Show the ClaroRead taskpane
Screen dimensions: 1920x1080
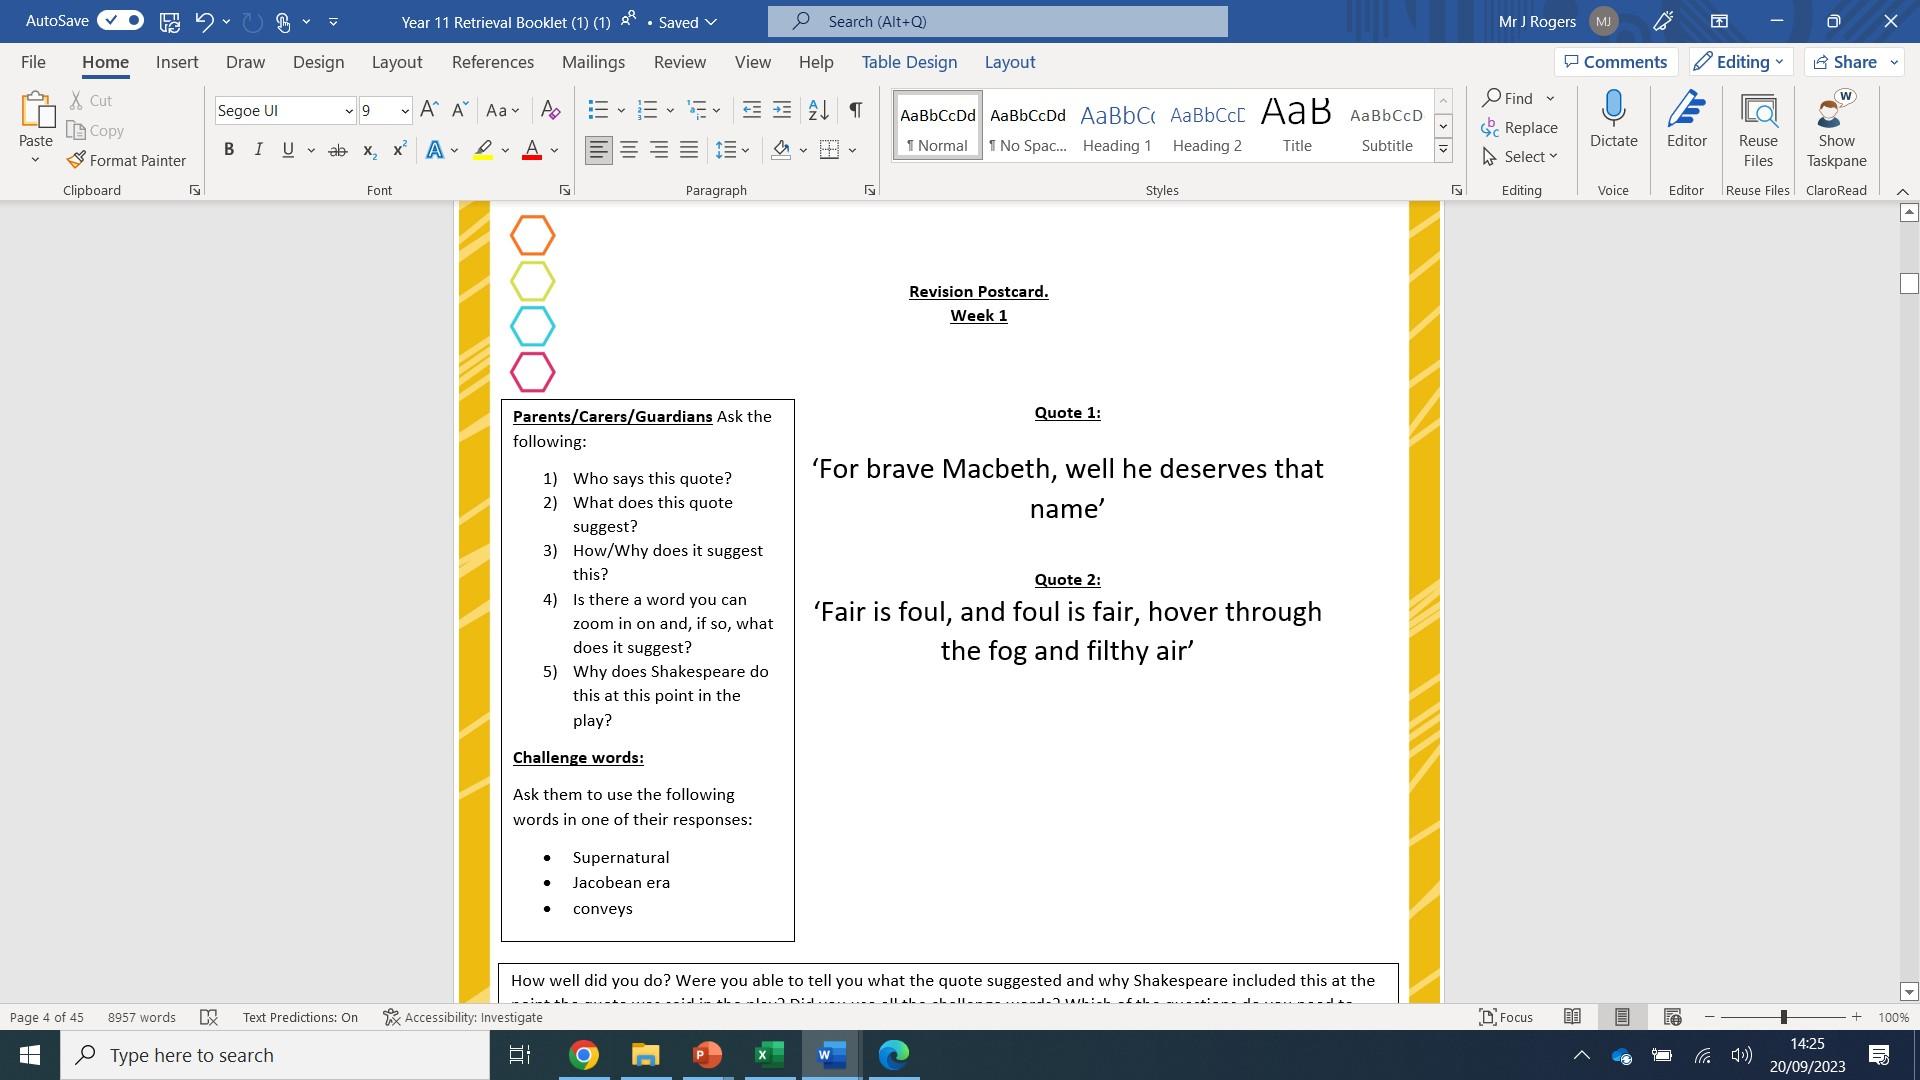click(x=1836, y=130)
